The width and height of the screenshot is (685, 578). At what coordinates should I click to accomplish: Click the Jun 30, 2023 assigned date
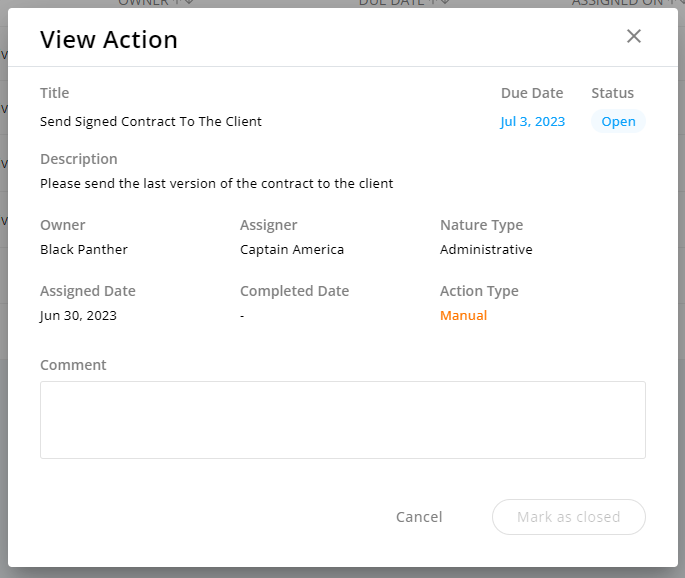click(x=78, y=315)
